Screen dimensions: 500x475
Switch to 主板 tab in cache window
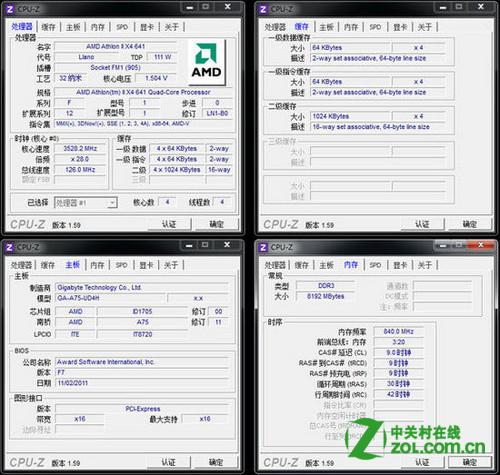click(x=326, y=27)
